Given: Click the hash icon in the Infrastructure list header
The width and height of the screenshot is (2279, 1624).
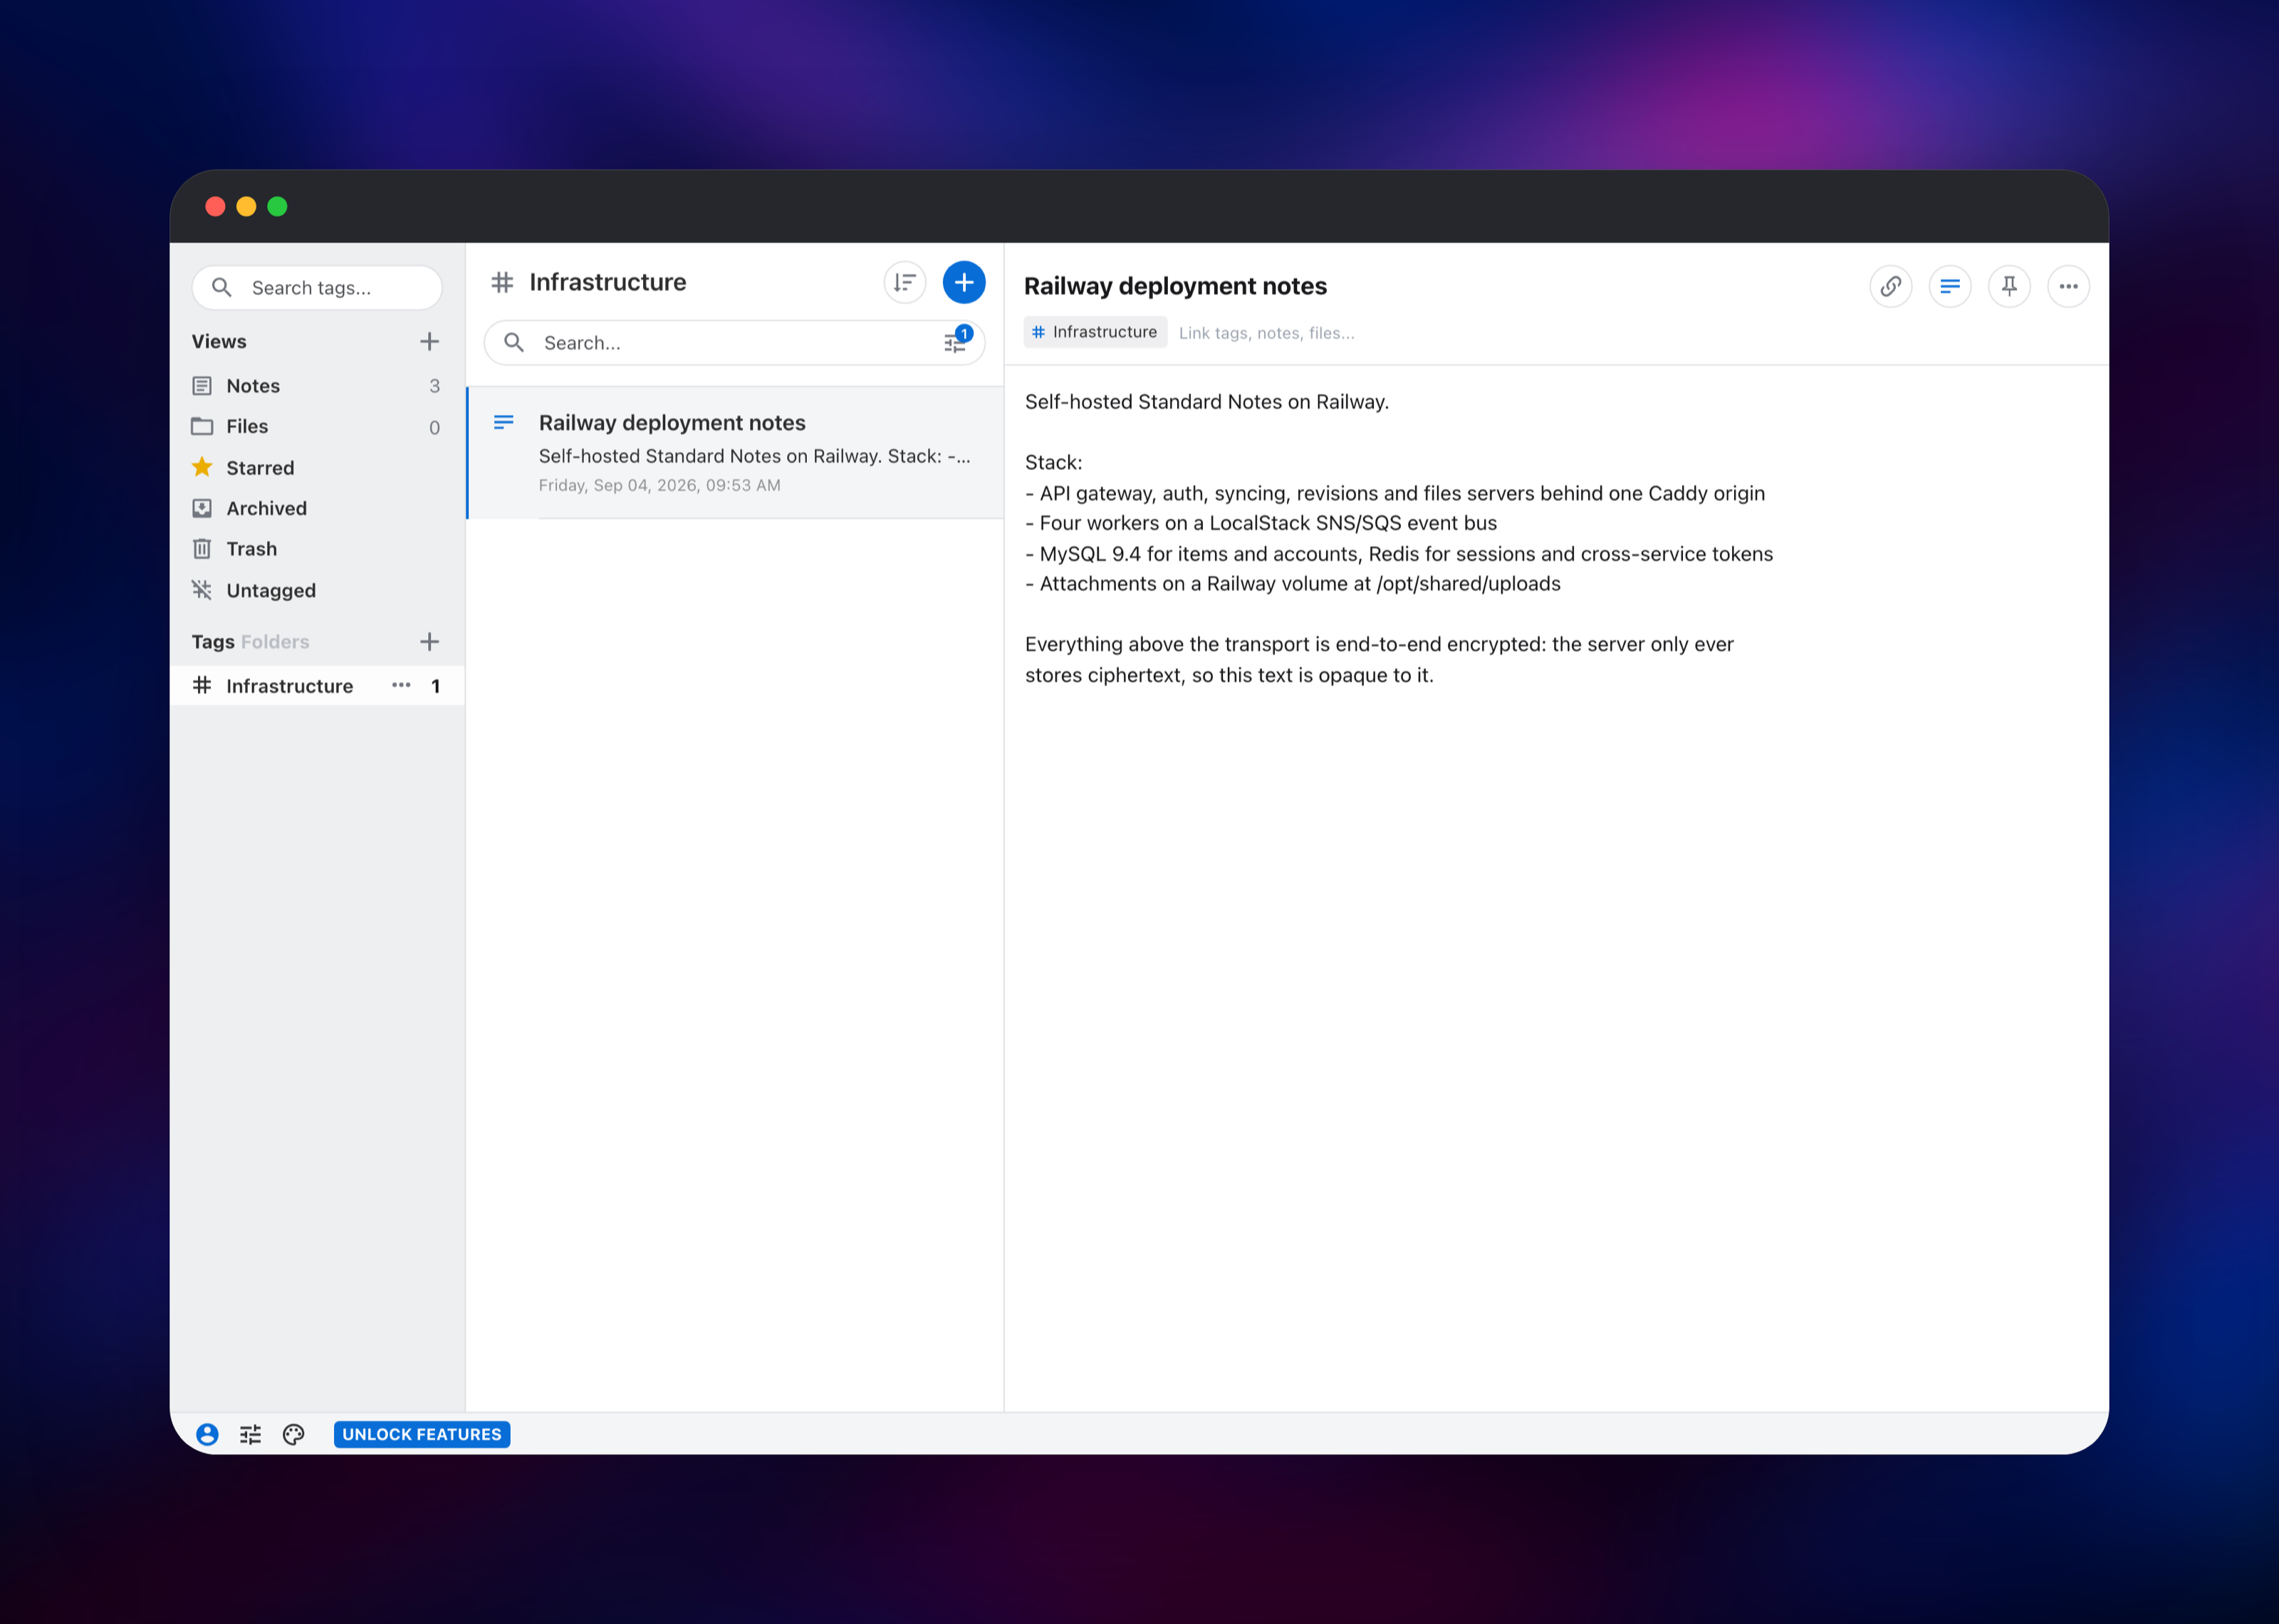Looking at the screenshot, I should pos(502,283).
